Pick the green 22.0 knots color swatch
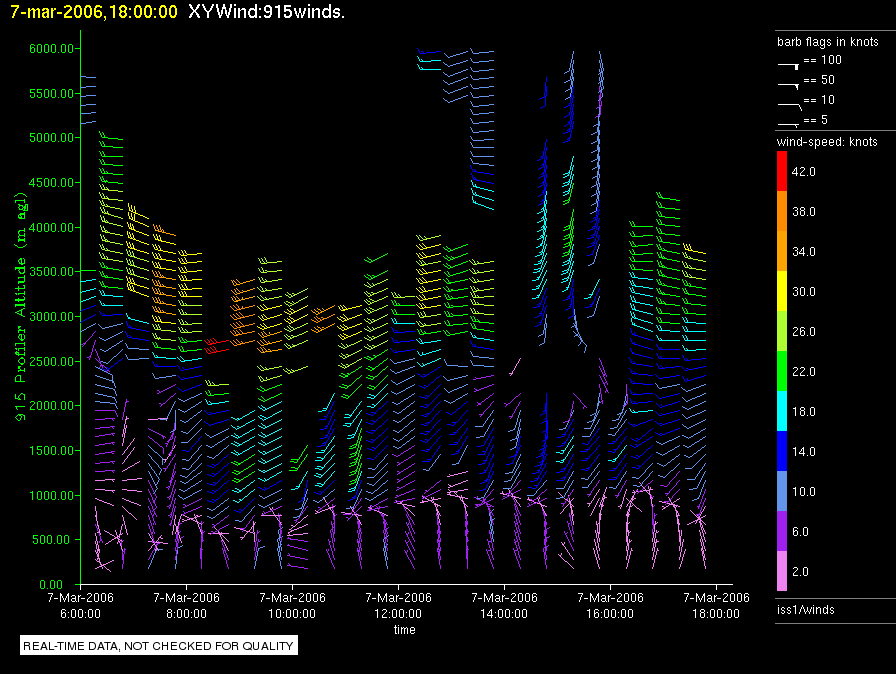Image resolution: width=896 pixels, height=674 pixels. tap(783, 371)
